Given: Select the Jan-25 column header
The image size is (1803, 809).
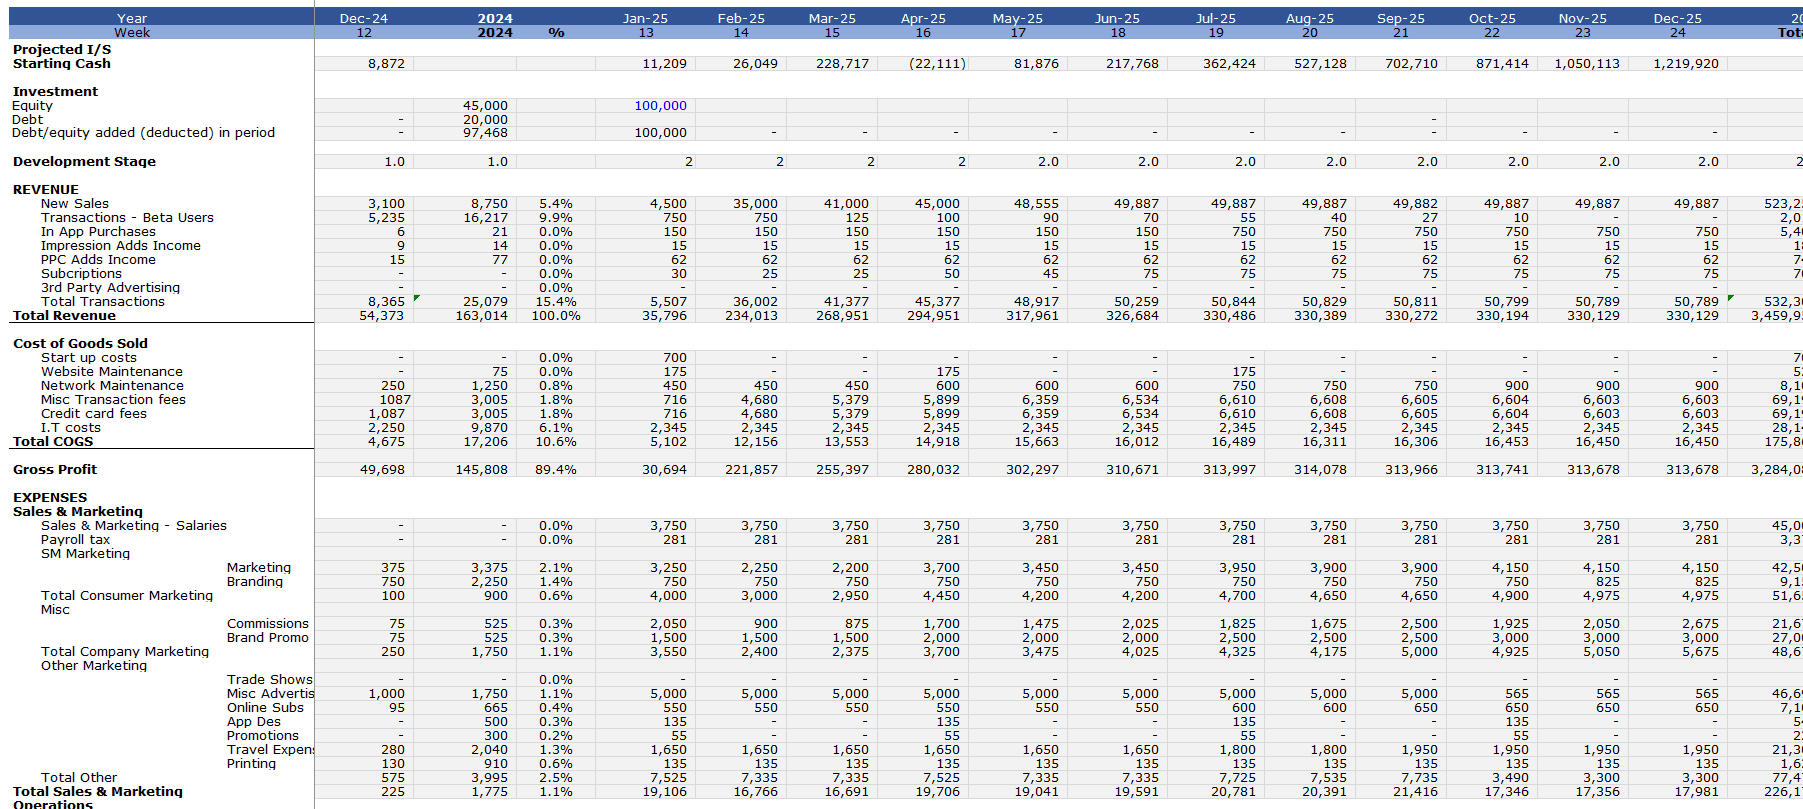Looking at the screenshot, I should (645, 18).
